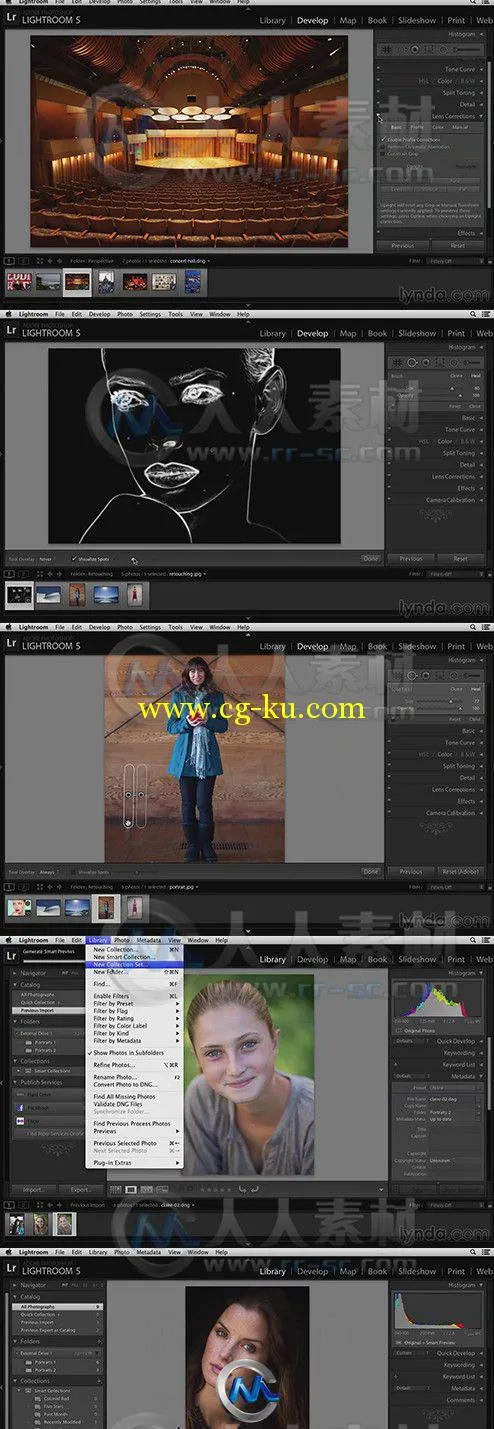Image resolution: width=494 pixels, height=1429 pixels.
Task: Select Loupe view icon under smiling girl photo
Action: [130, 1189]
